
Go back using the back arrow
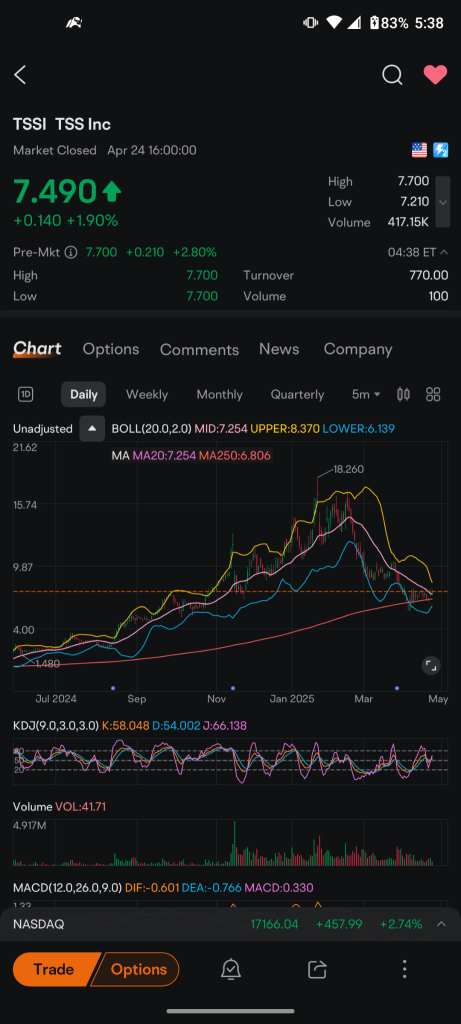[20, 75]
